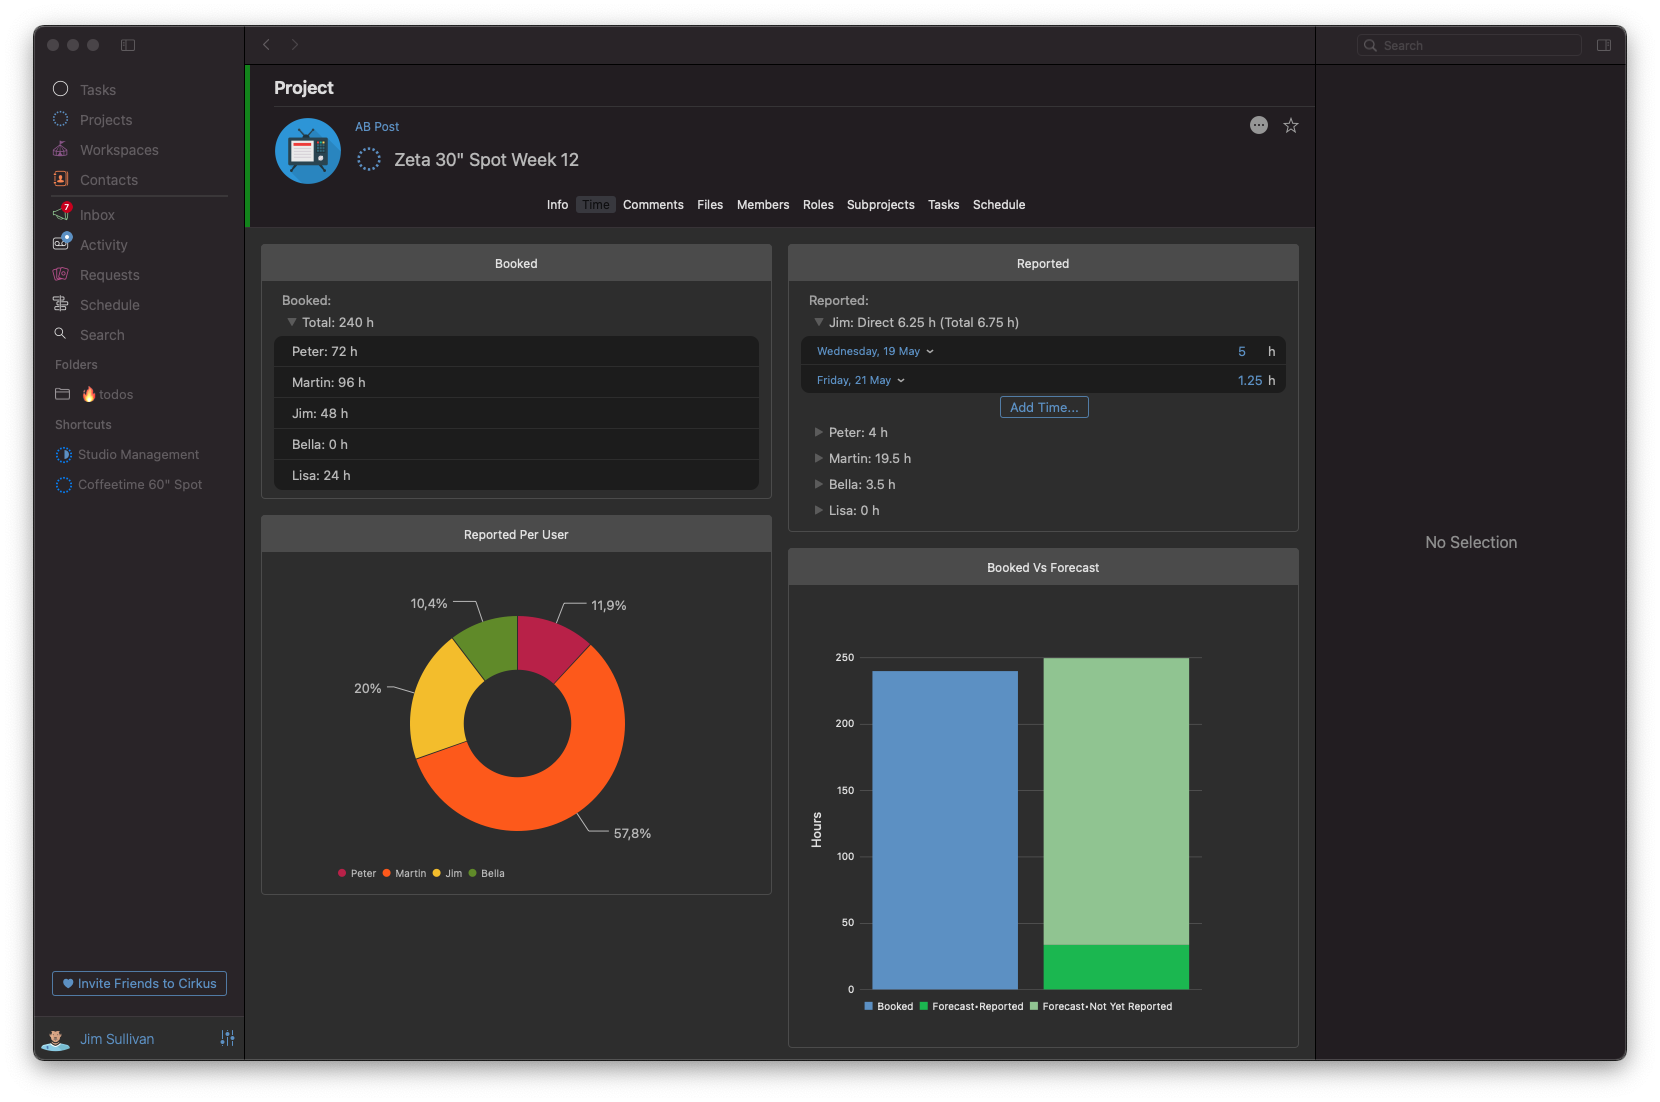The width and height of the screenshot is (1660, 1102).
Task: Toggle the Martin legend in the donut chart
Action: (x=404, y=873)
